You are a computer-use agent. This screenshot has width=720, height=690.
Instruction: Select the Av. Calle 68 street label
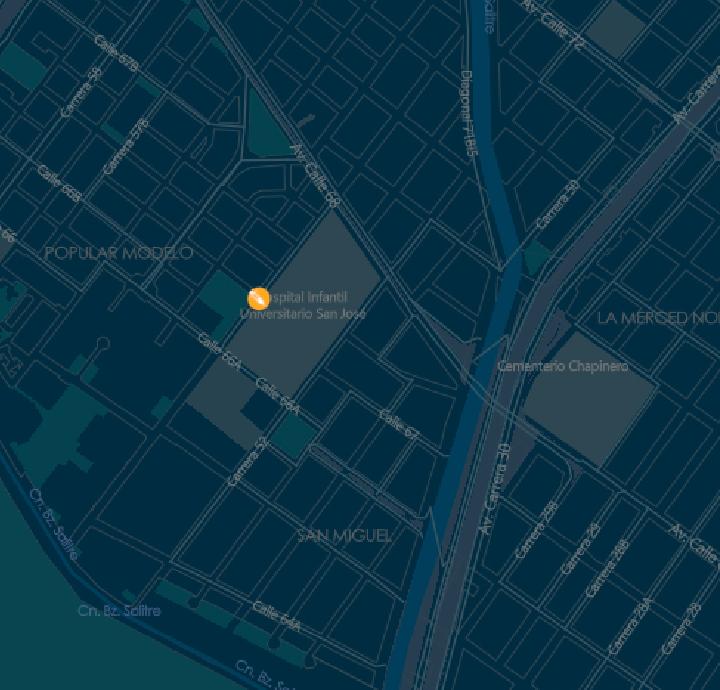315,176
